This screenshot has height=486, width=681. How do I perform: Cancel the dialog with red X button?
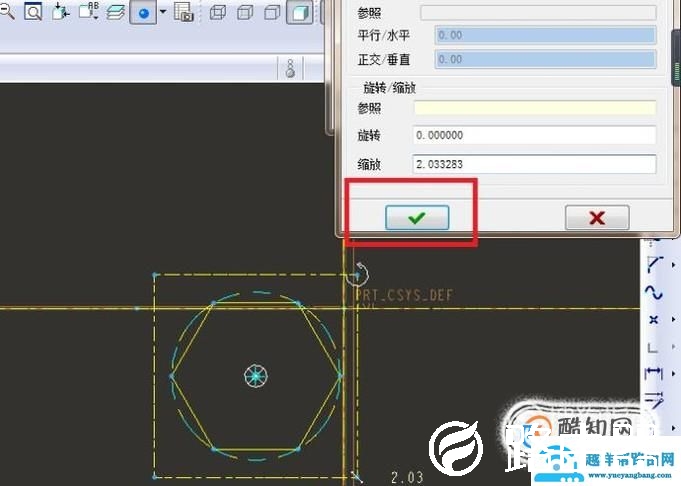[x=597, y=217]
